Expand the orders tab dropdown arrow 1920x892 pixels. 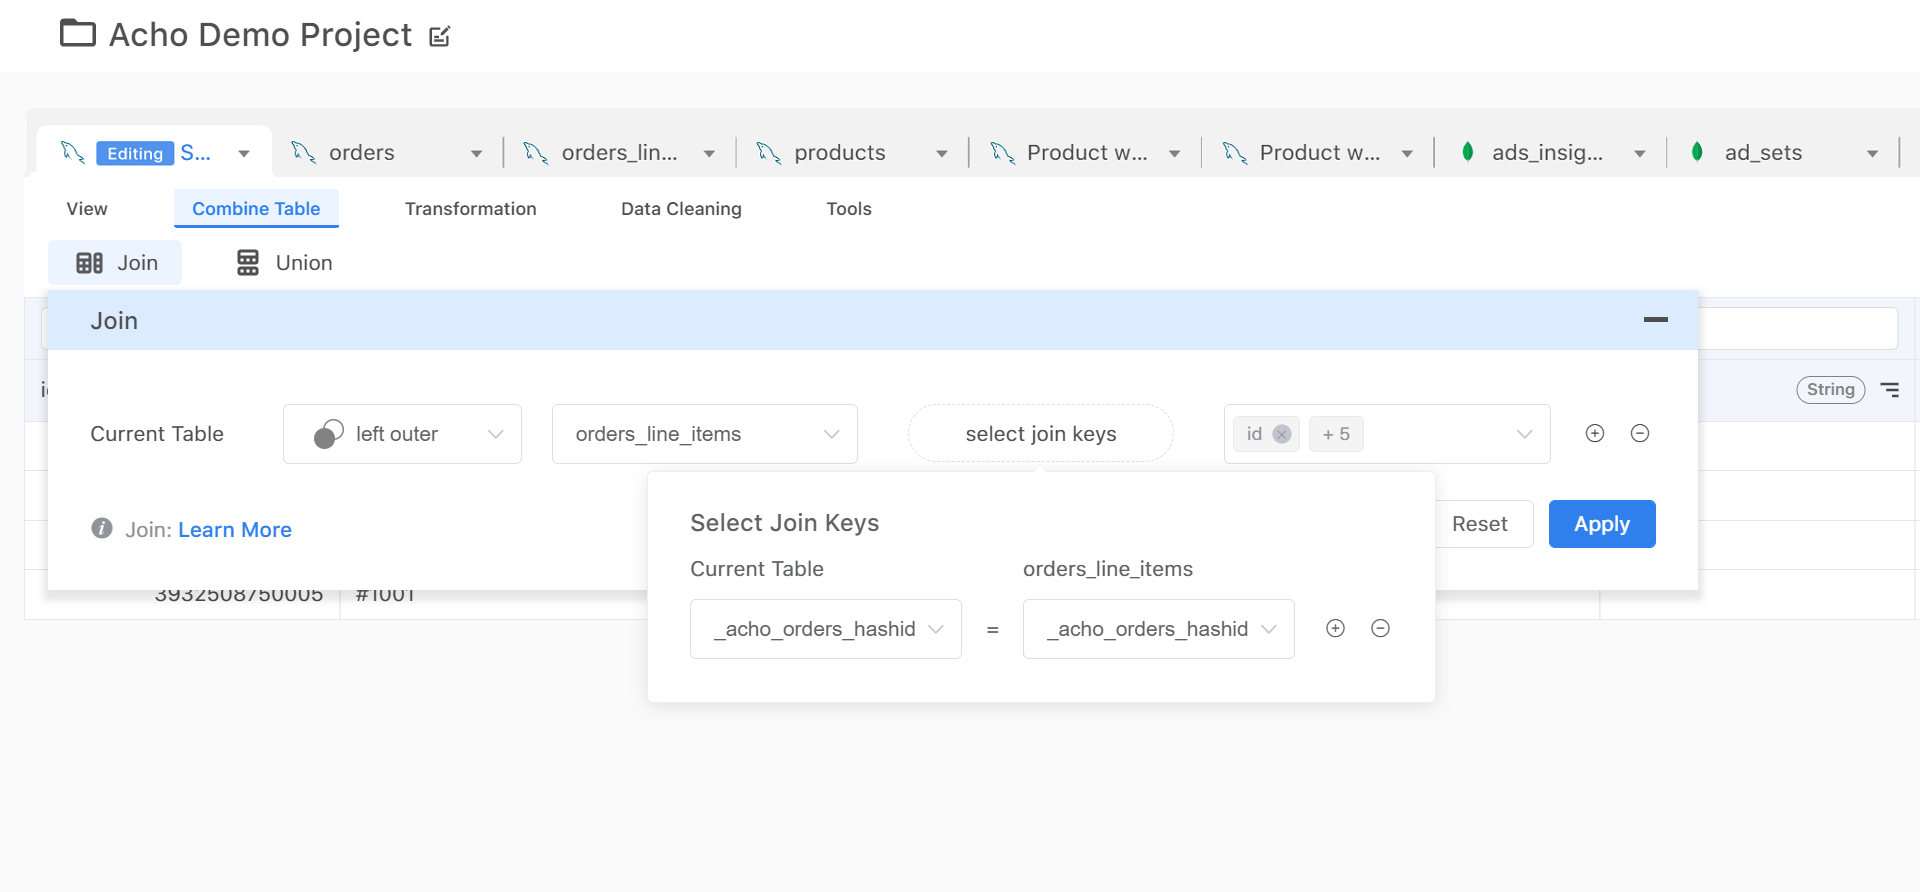(476, 154)
